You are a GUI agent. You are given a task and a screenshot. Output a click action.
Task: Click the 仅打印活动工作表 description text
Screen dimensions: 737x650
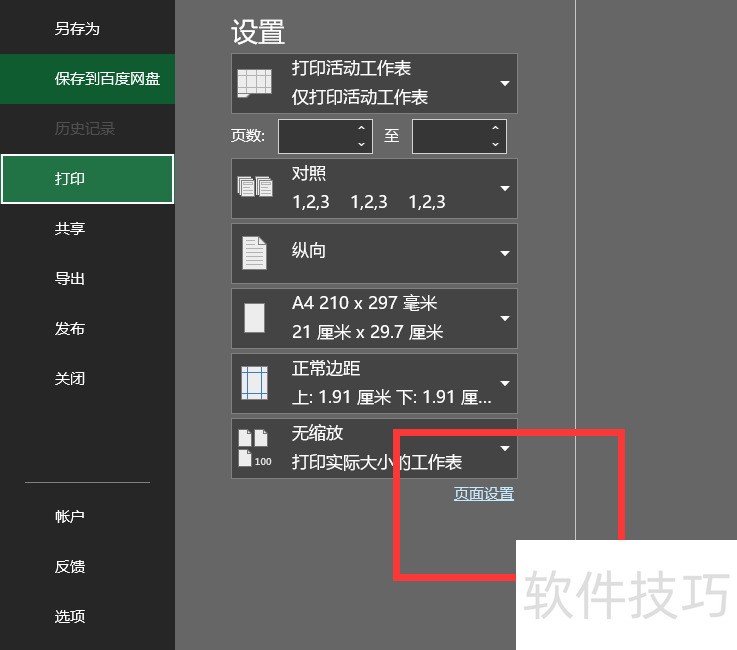(x=360, y=98)
